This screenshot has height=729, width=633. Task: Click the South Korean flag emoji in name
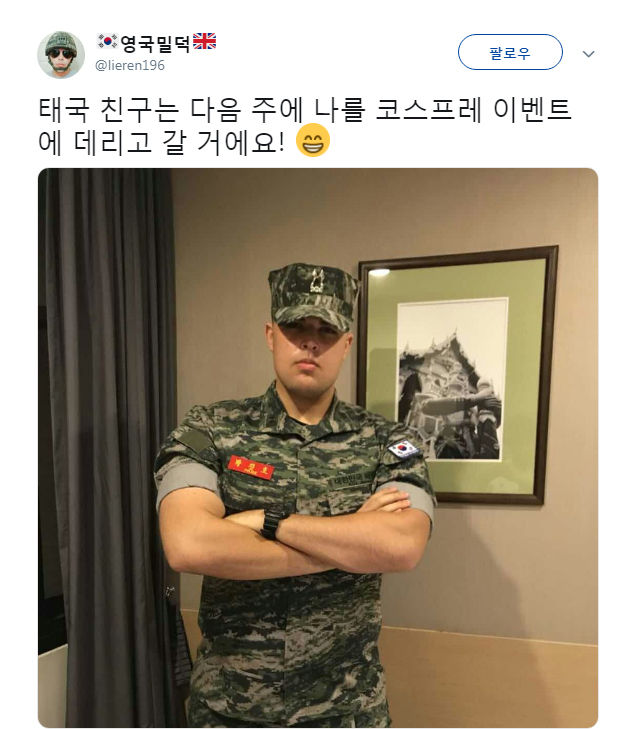tap(107, 42)
